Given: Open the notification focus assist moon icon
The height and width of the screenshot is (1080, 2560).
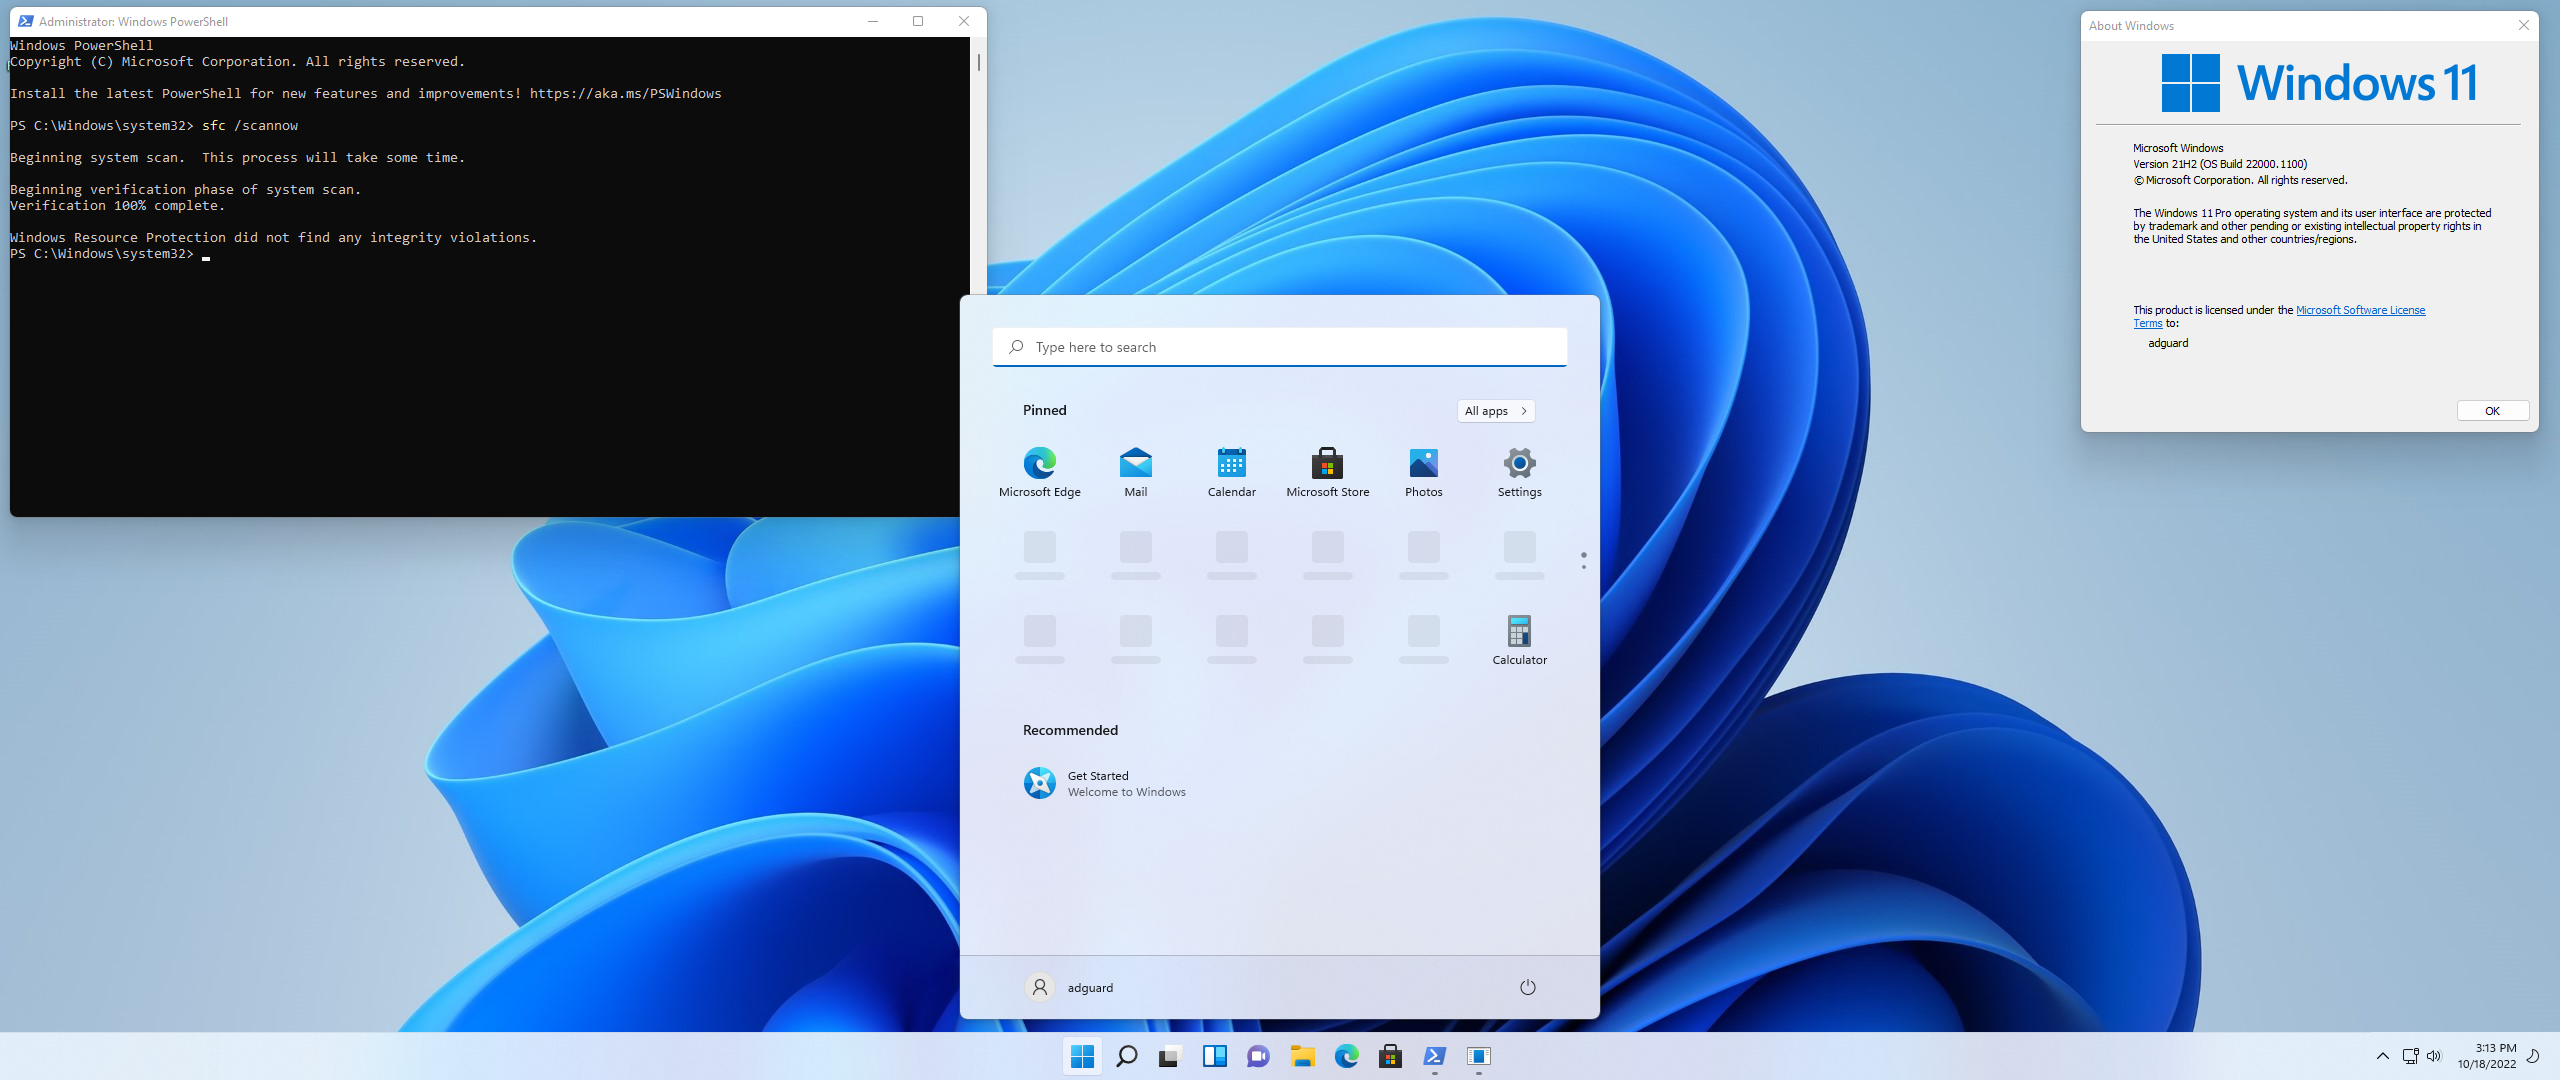Looking at the screenshot, I should click(x=2533, y=1056).
